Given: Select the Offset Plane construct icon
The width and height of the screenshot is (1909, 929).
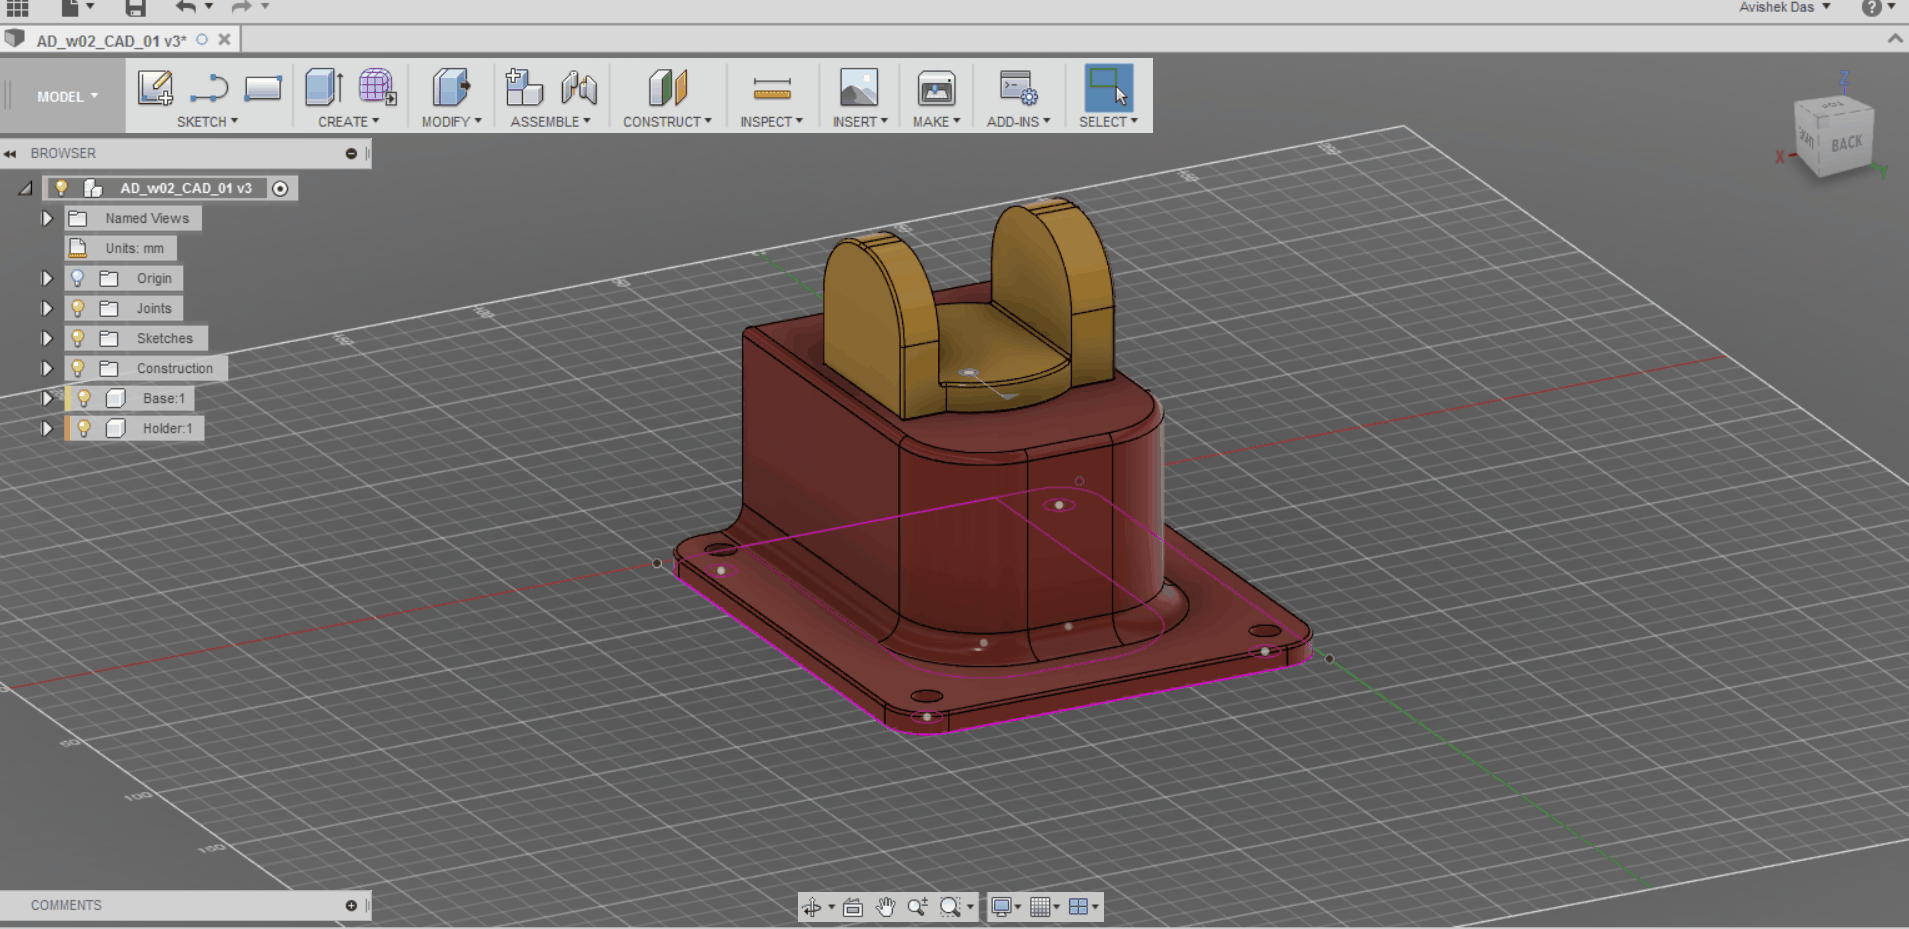Looking at the screenshot, I should click(667, 88).
